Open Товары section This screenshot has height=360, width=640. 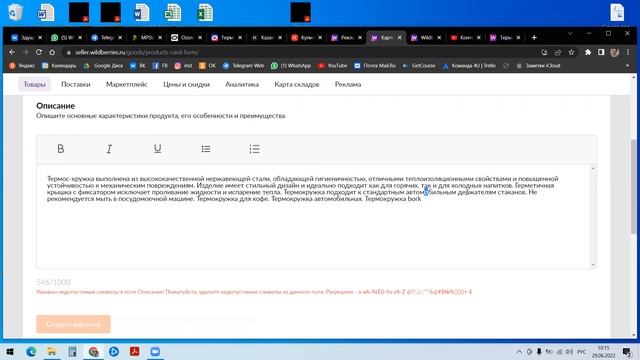(34, 84)
